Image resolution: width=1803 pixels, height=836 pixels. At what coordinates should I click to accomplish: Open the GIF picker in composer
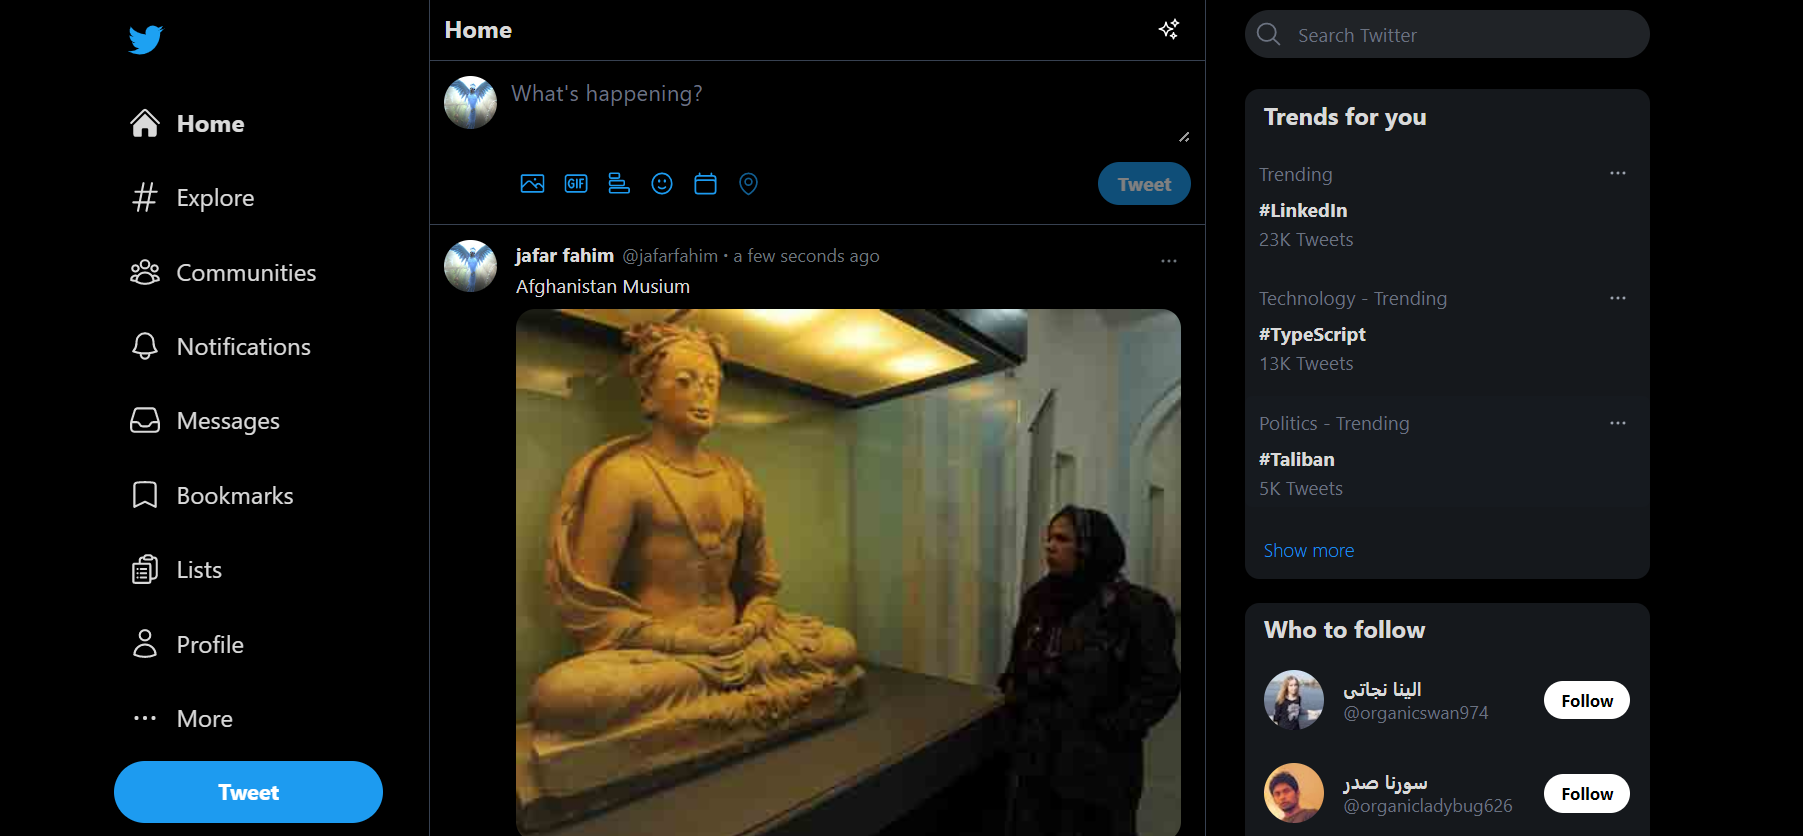coord(576,184)
